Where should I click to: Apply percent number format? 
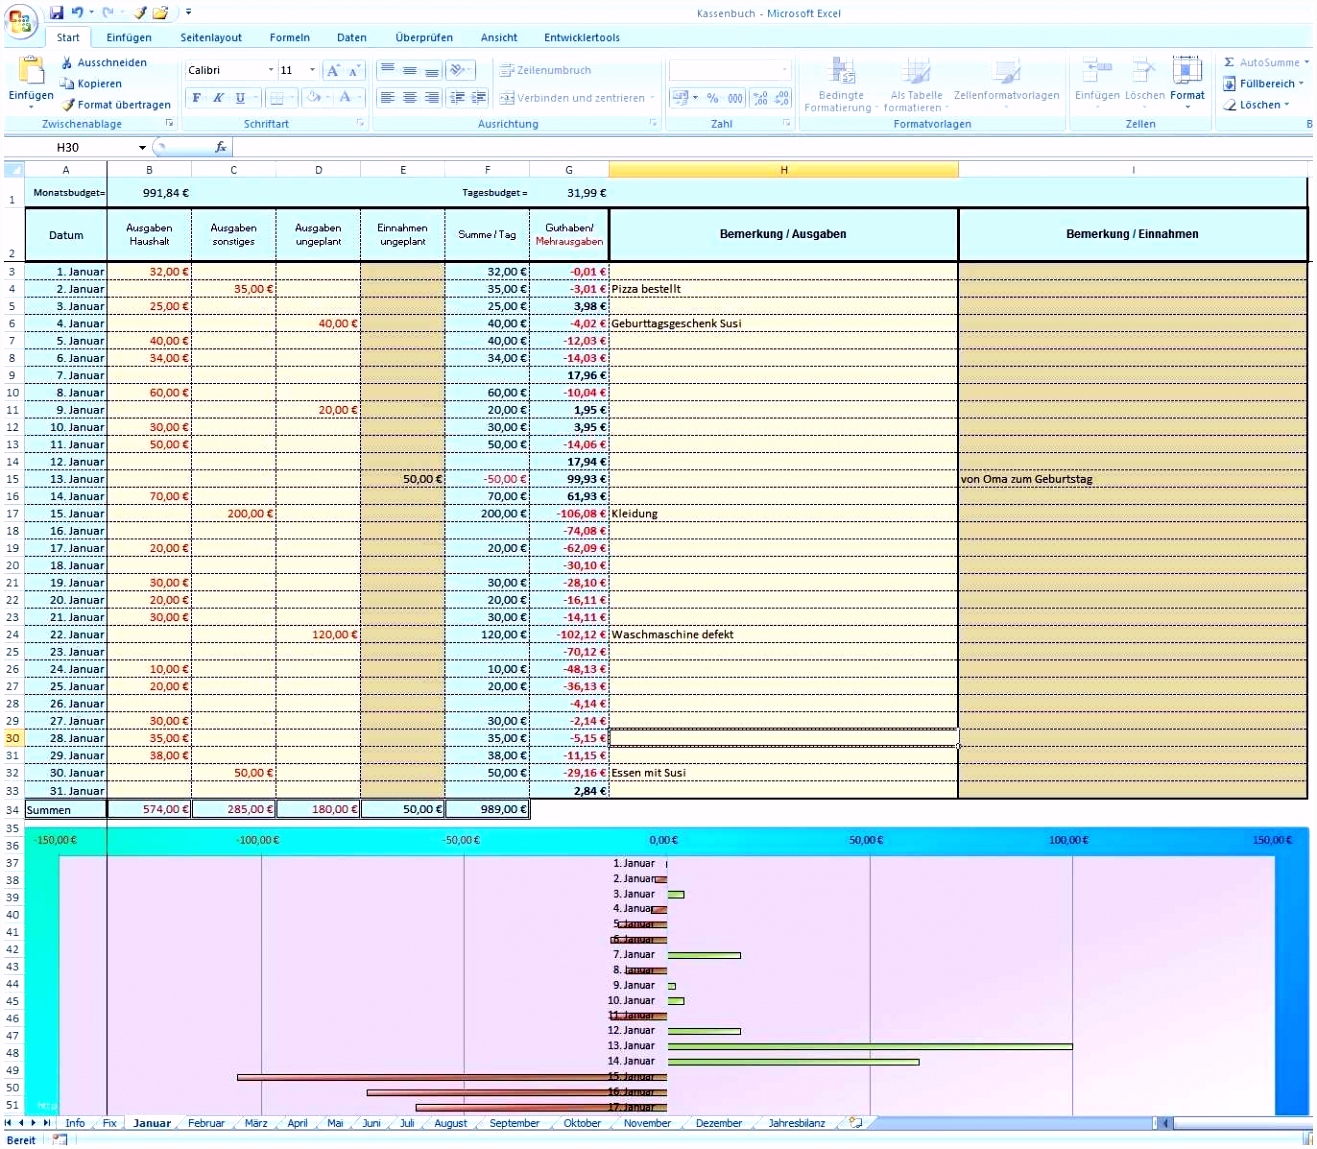point(712,98)
